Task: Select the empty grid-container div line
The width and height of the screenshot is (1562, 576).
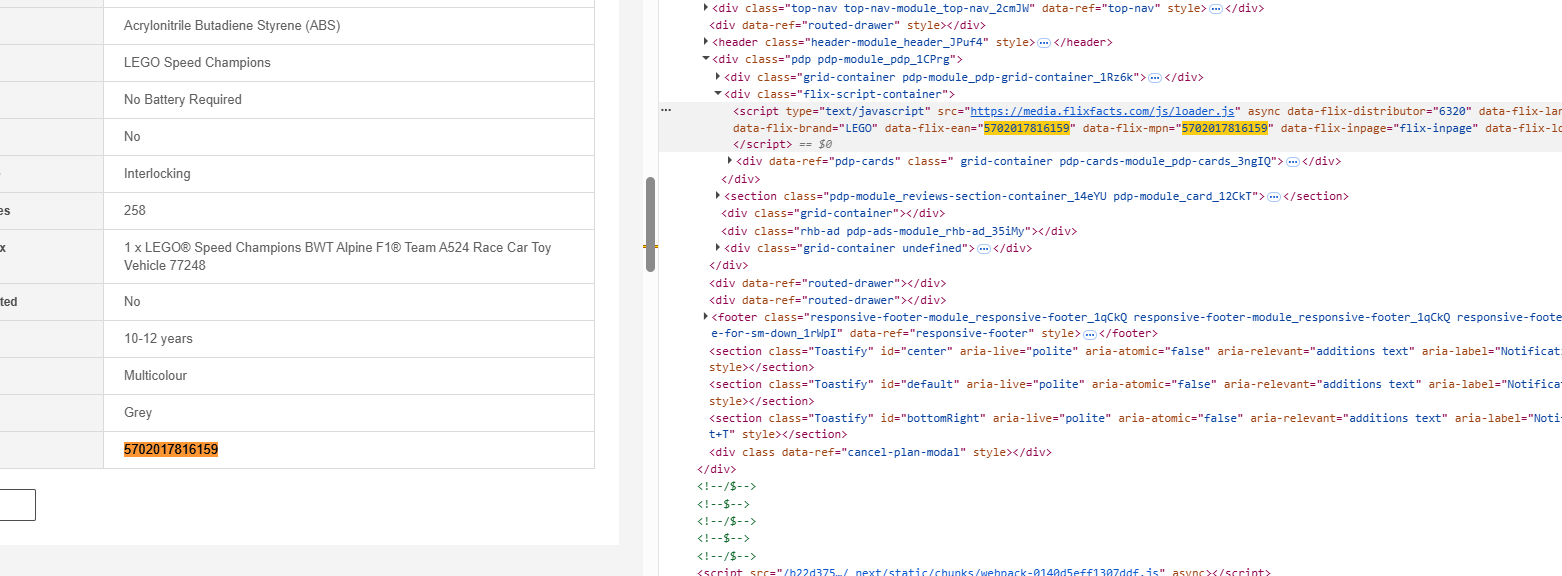Action: [x=833, y=214]
